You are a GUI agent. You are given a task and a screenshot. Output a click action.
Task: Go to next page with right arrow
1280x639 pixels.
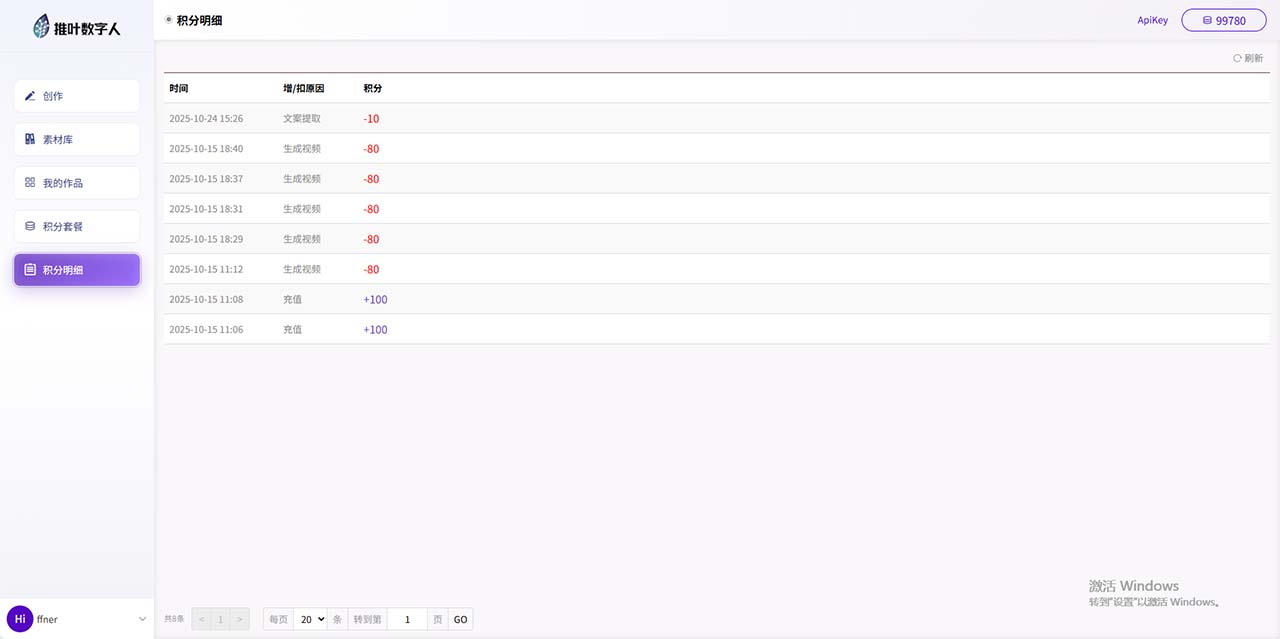coord(239,619)
